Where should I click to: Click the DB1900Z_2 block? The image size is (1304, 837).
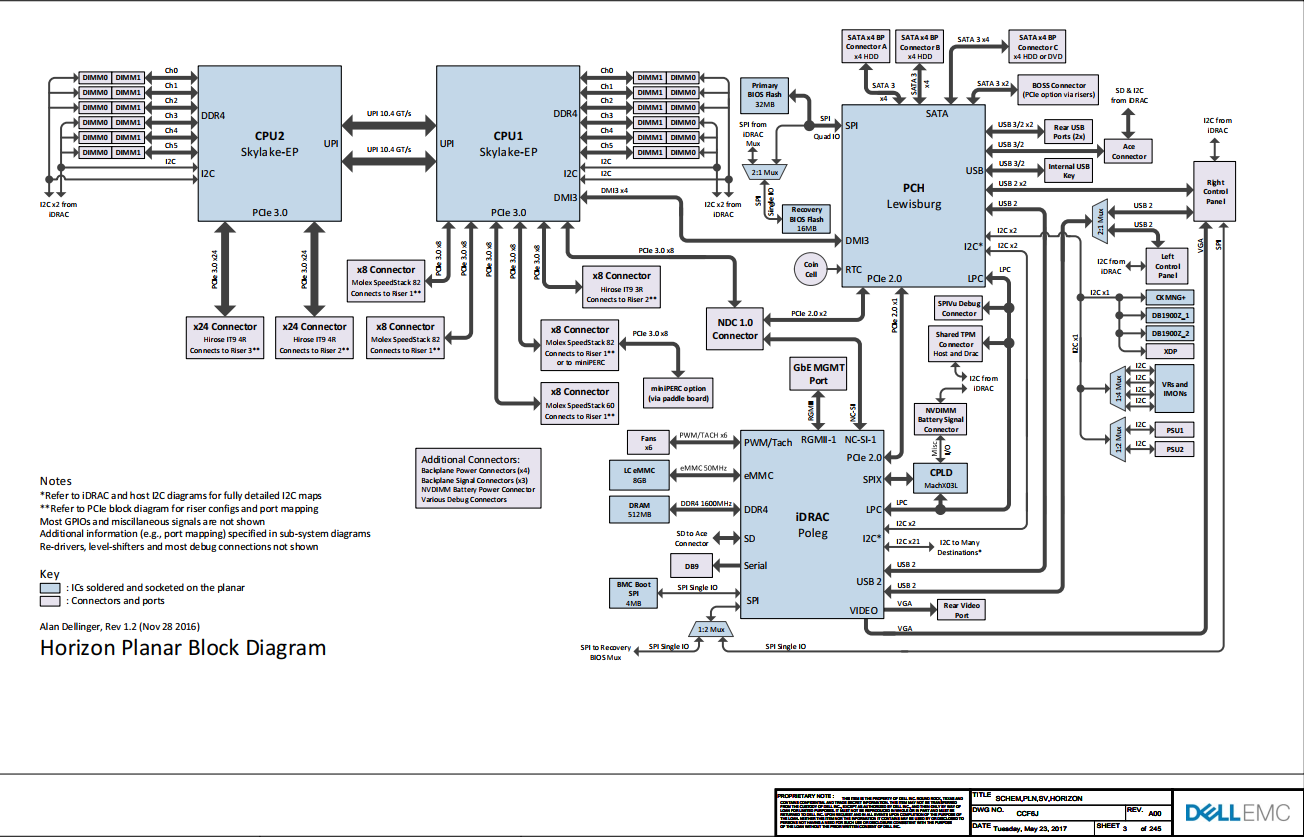click(x=1169, y=333)
